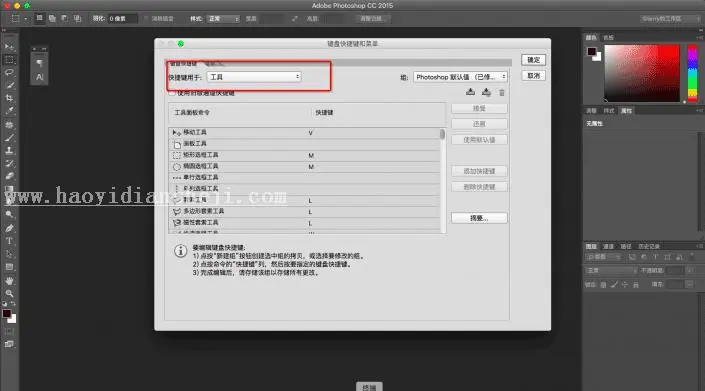Select the Rectangular Marquee tool in the toolbar

coord(9,59)
